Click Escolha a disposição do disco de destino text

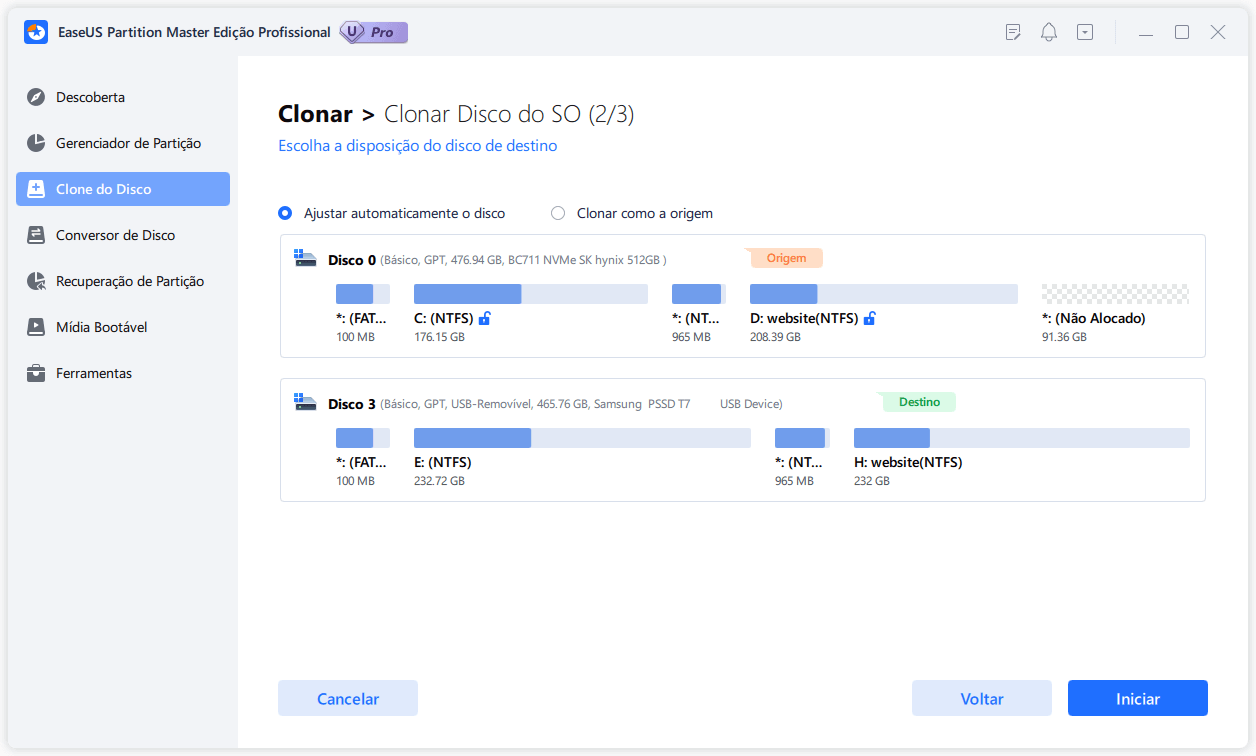[x=417, y=146]
